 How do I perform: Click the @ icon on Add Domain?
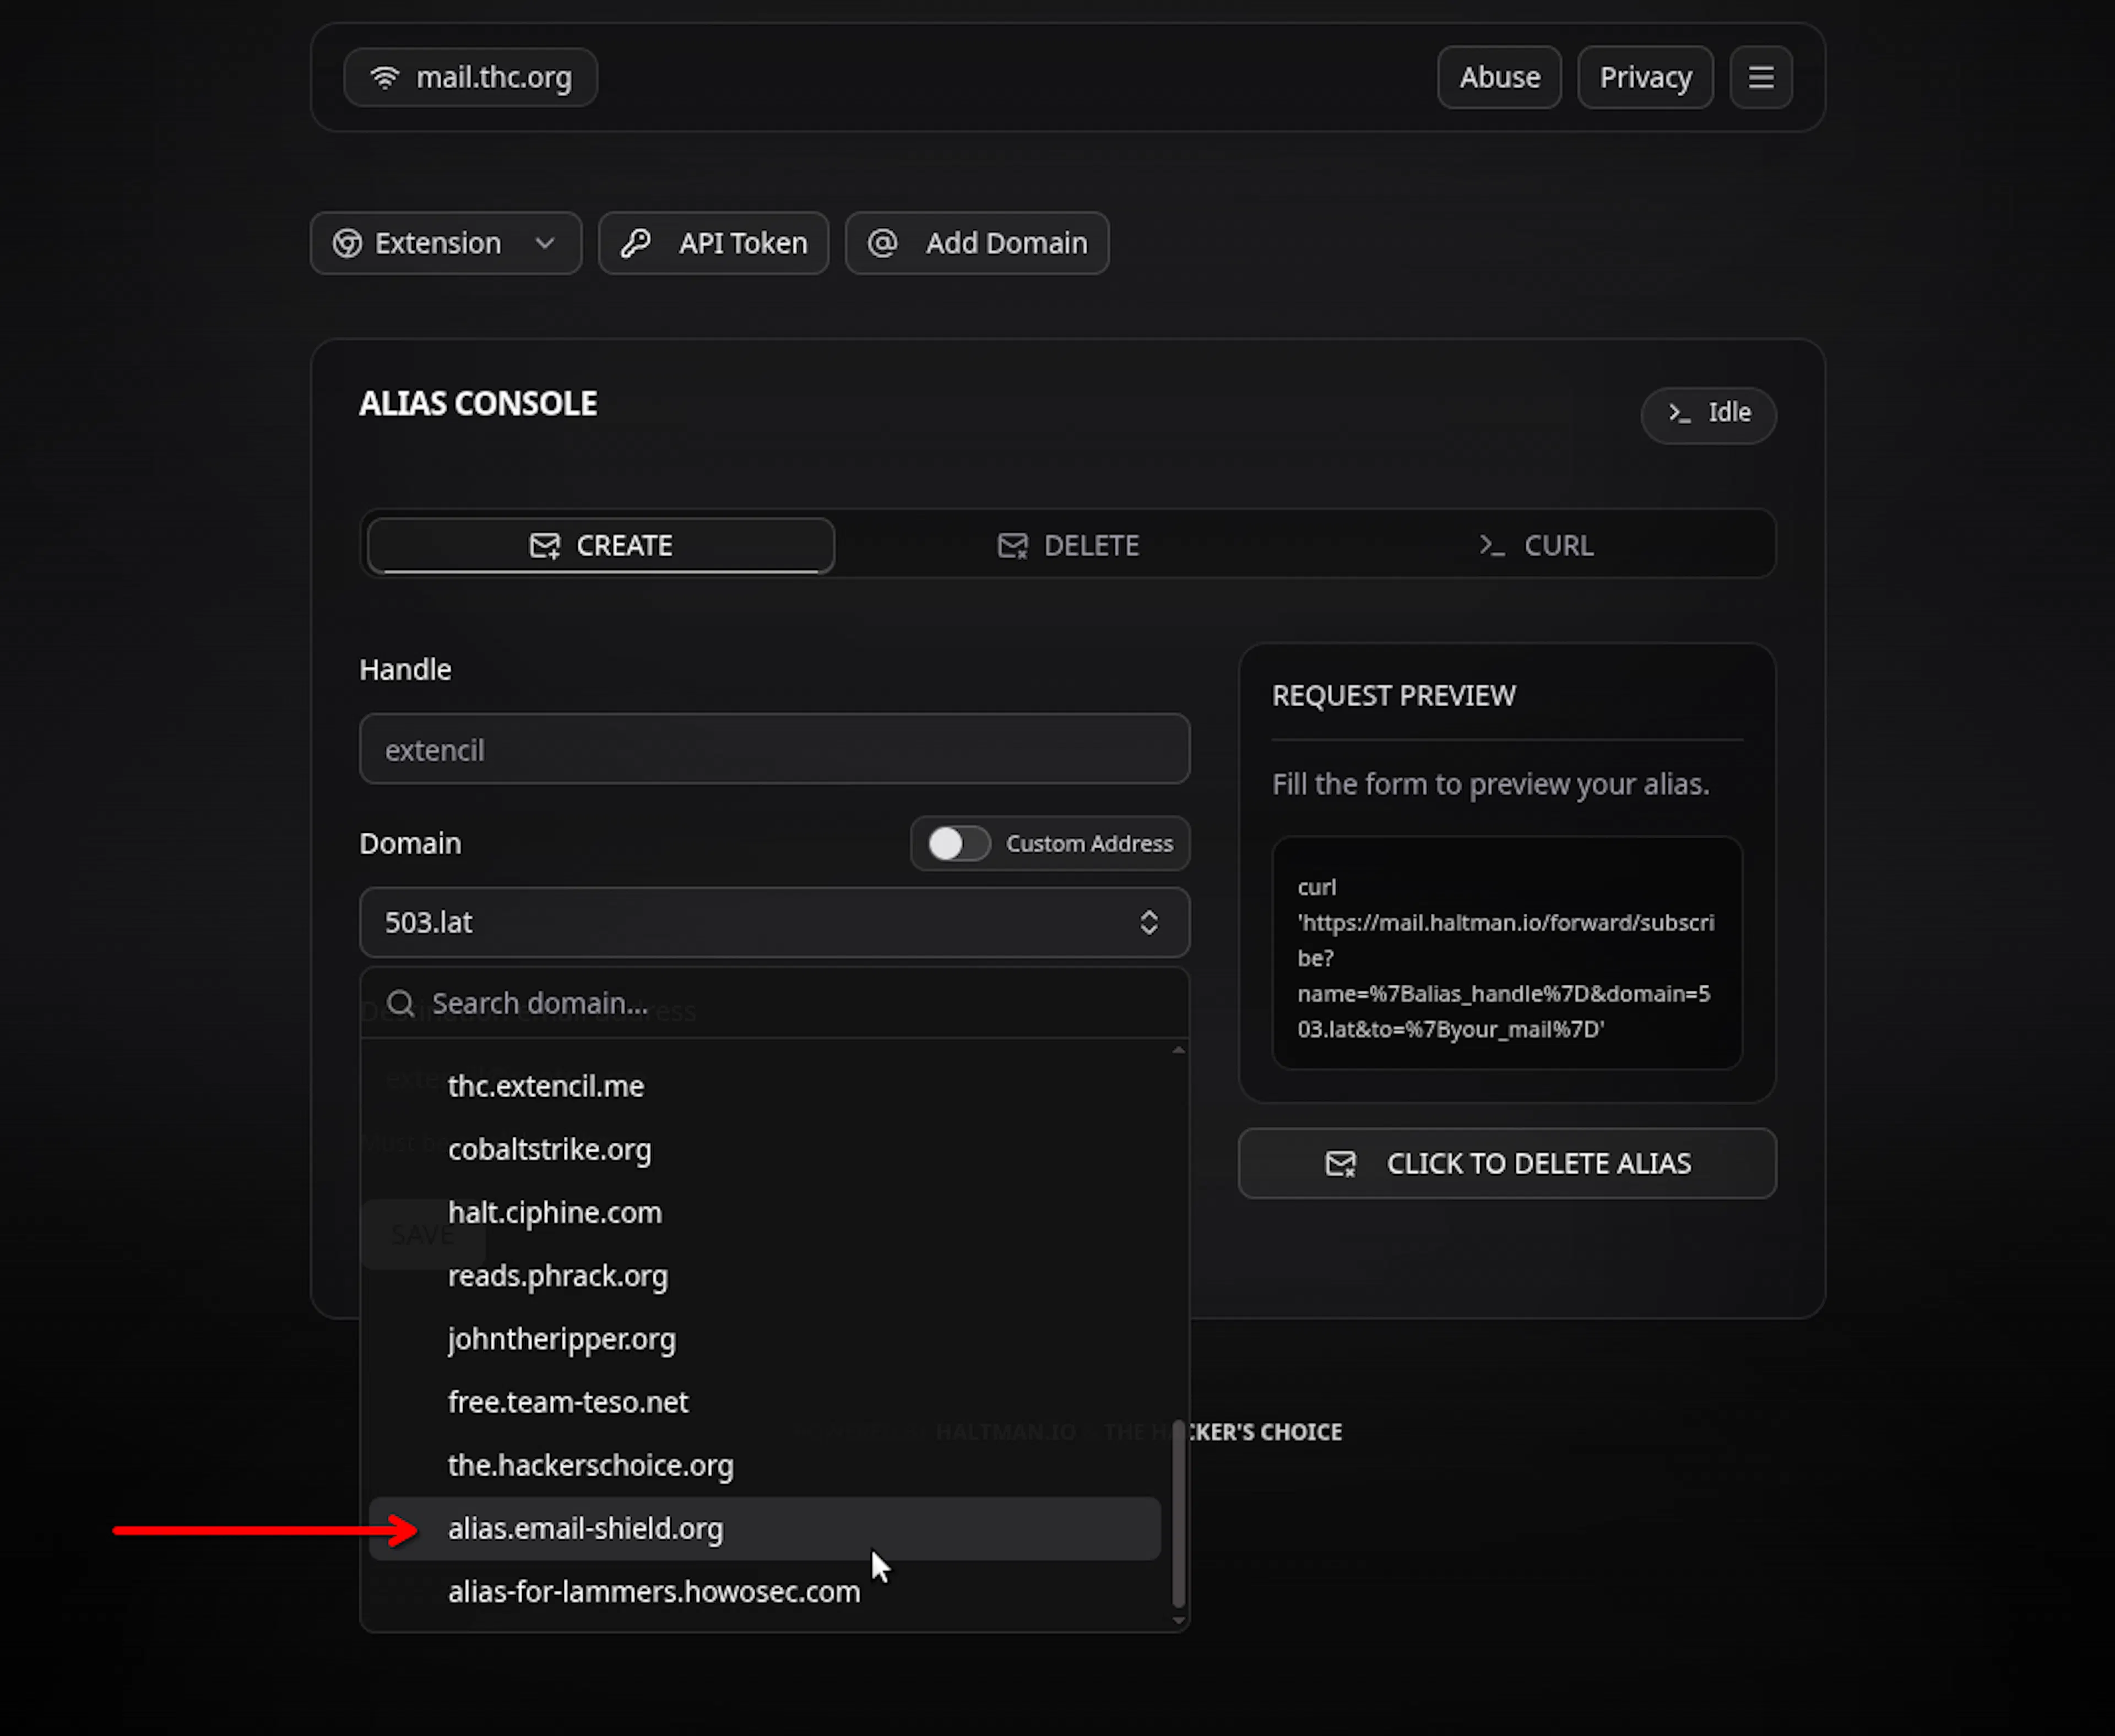882,243
